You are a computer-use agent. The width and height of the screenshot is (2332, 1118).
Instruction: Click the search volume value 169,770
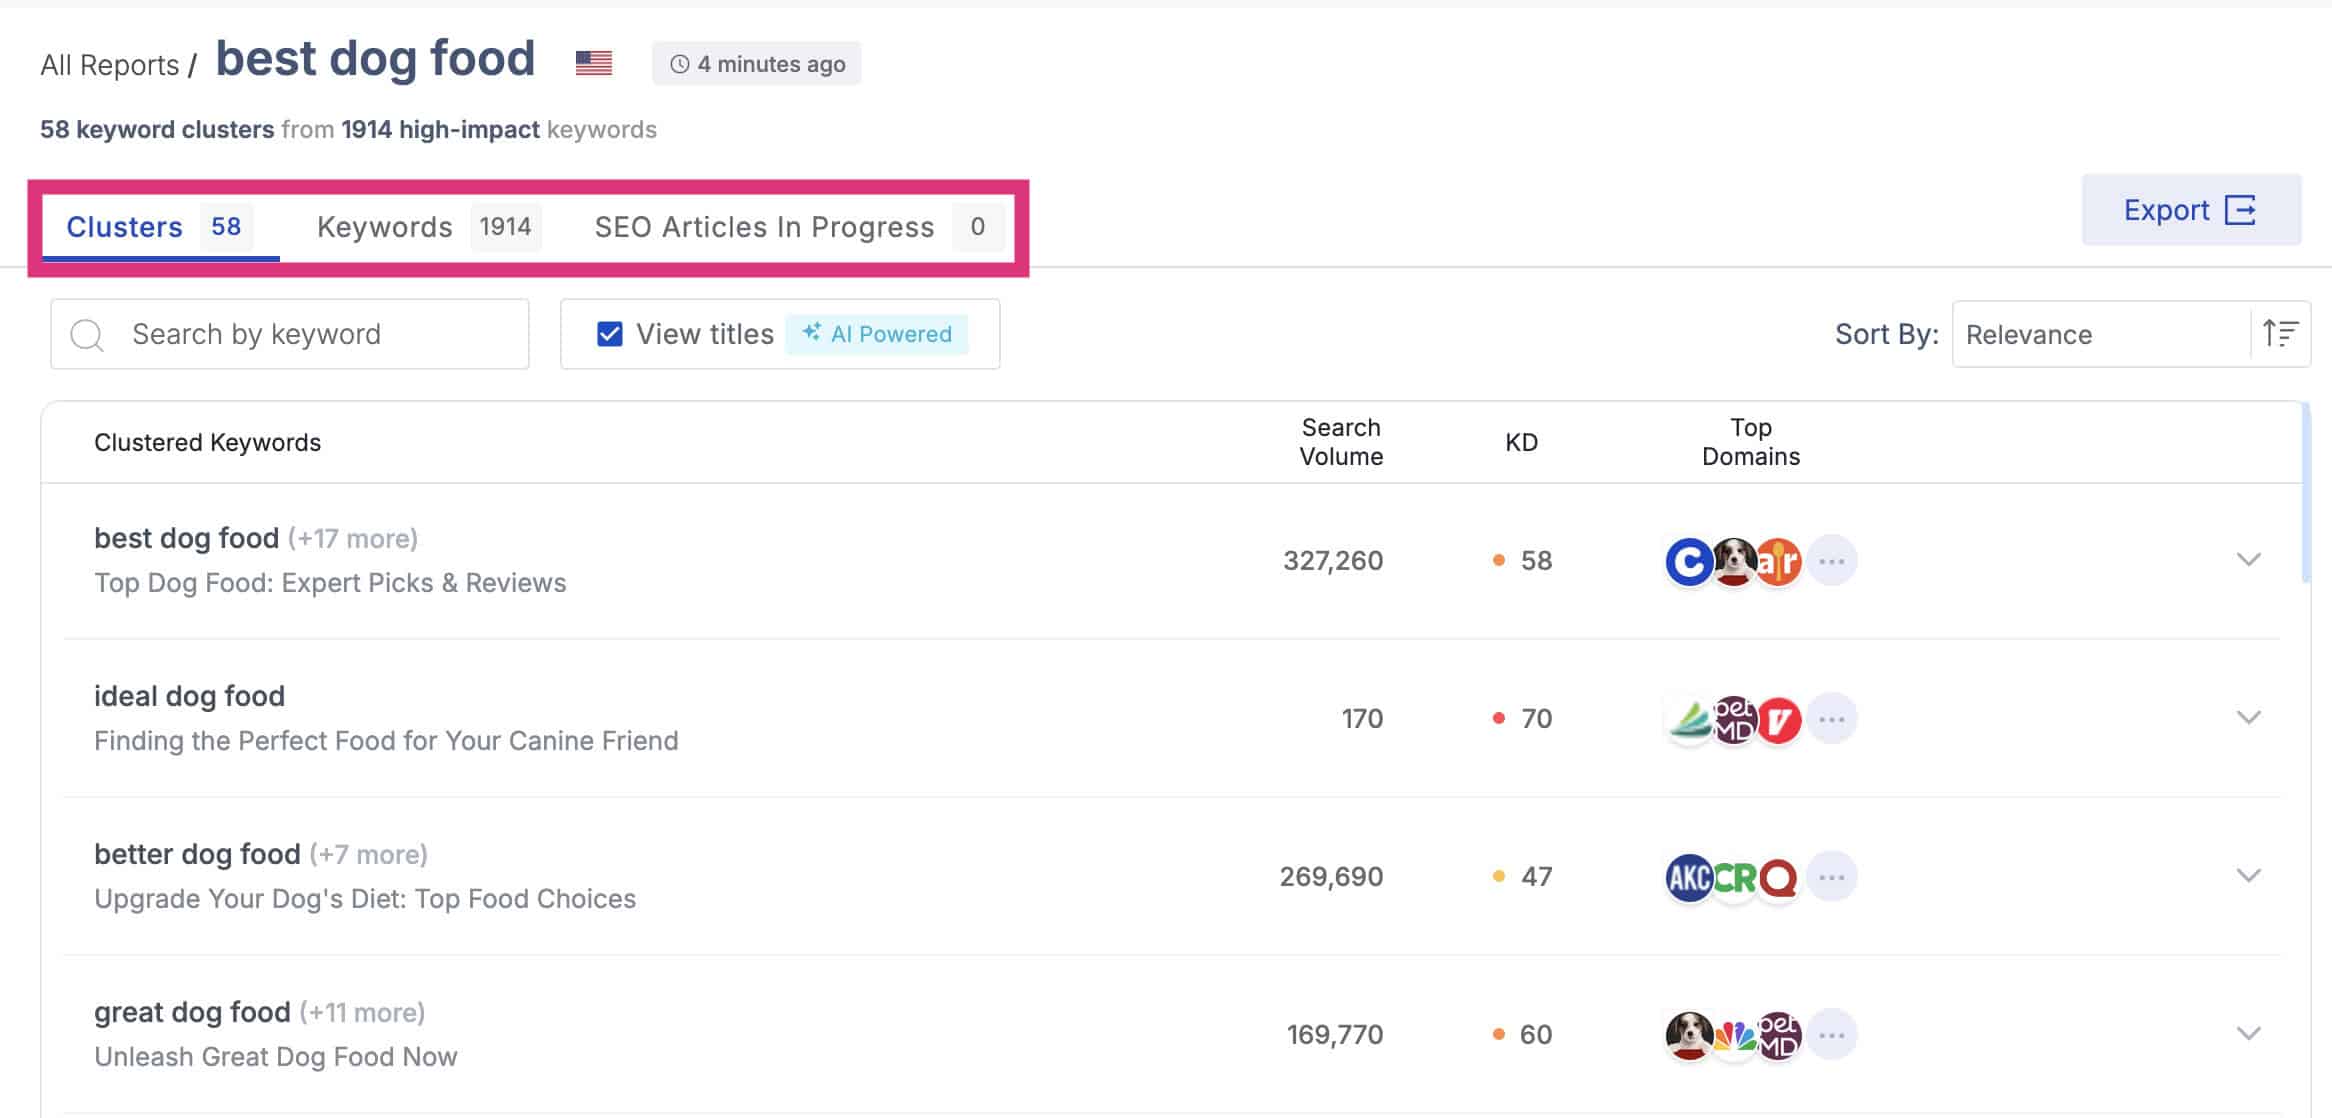point(1334,1034)
